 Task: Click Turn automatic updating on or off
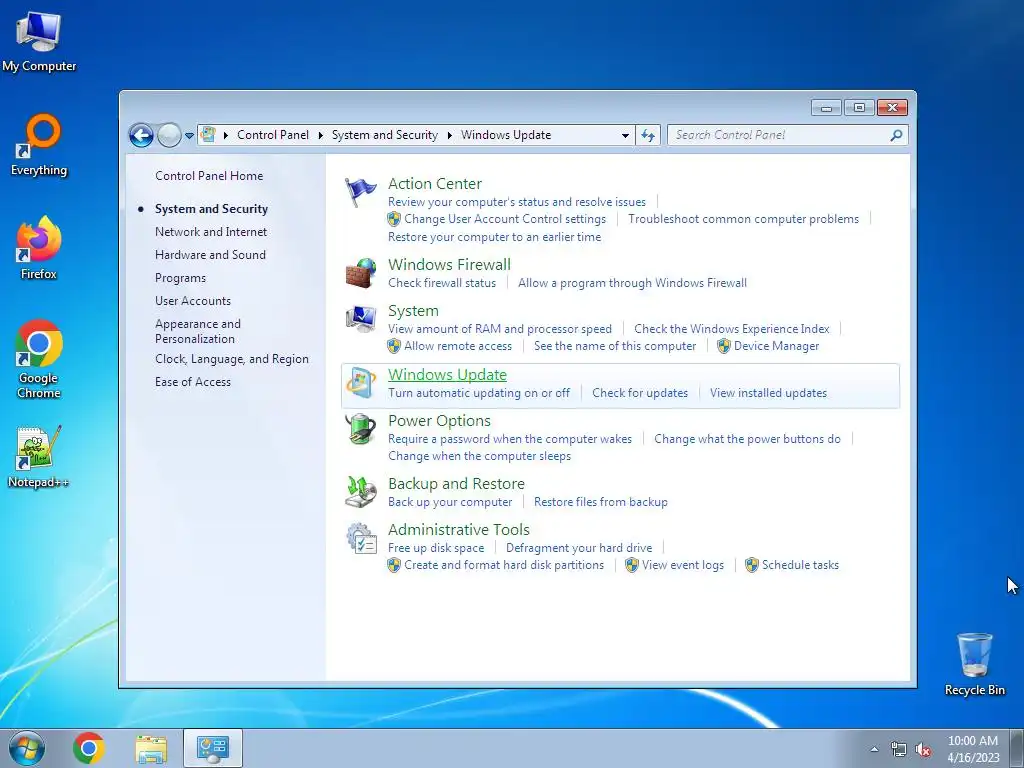tap(479, 393)
